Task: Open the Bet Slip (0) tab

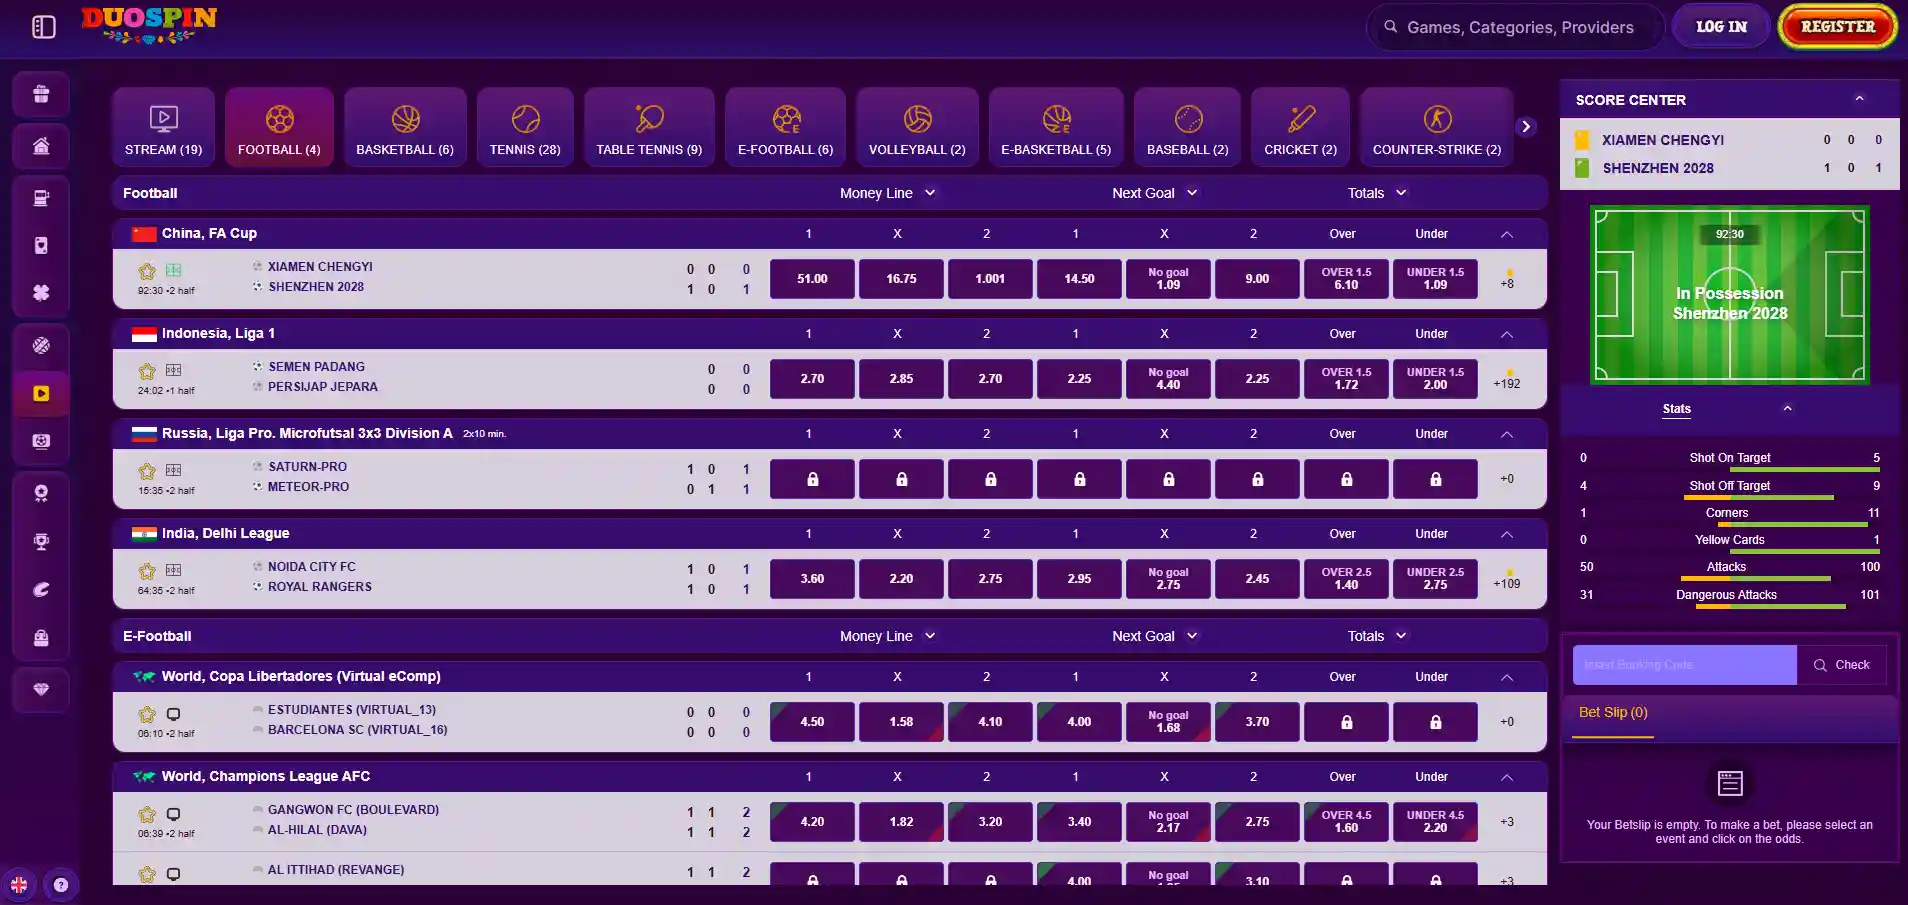Action: coord(1613,713)
